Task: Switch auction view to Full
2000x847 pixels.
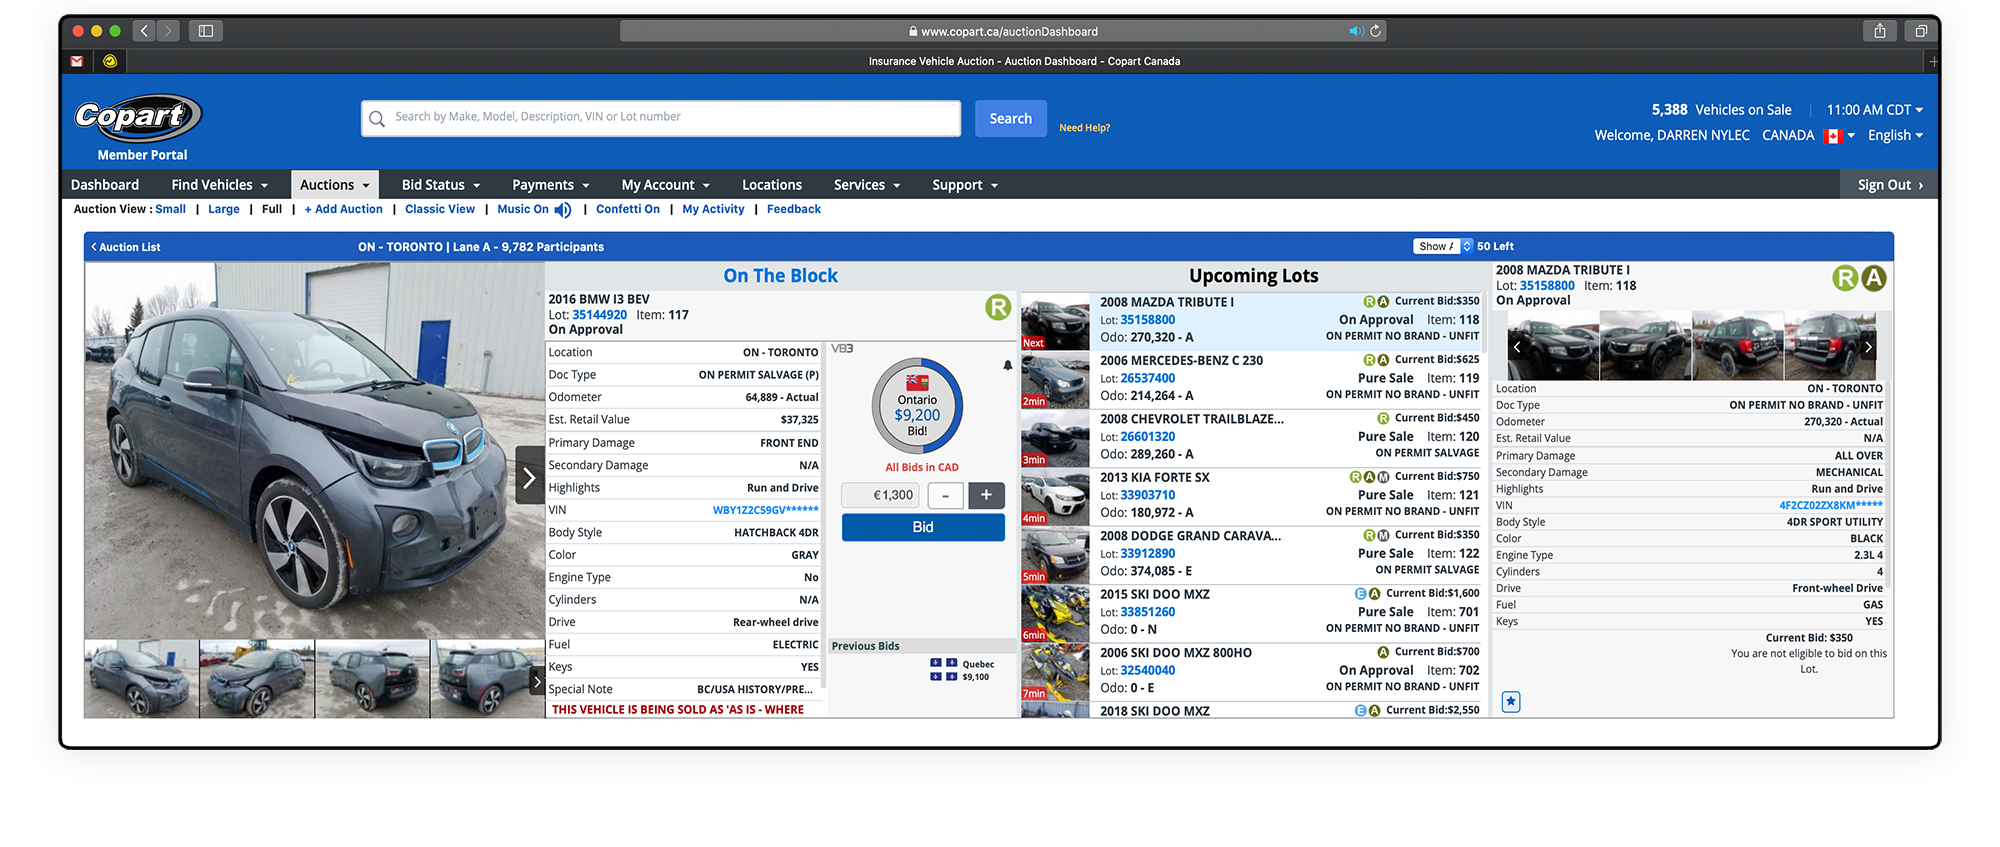Action: (x=272, y=209)
